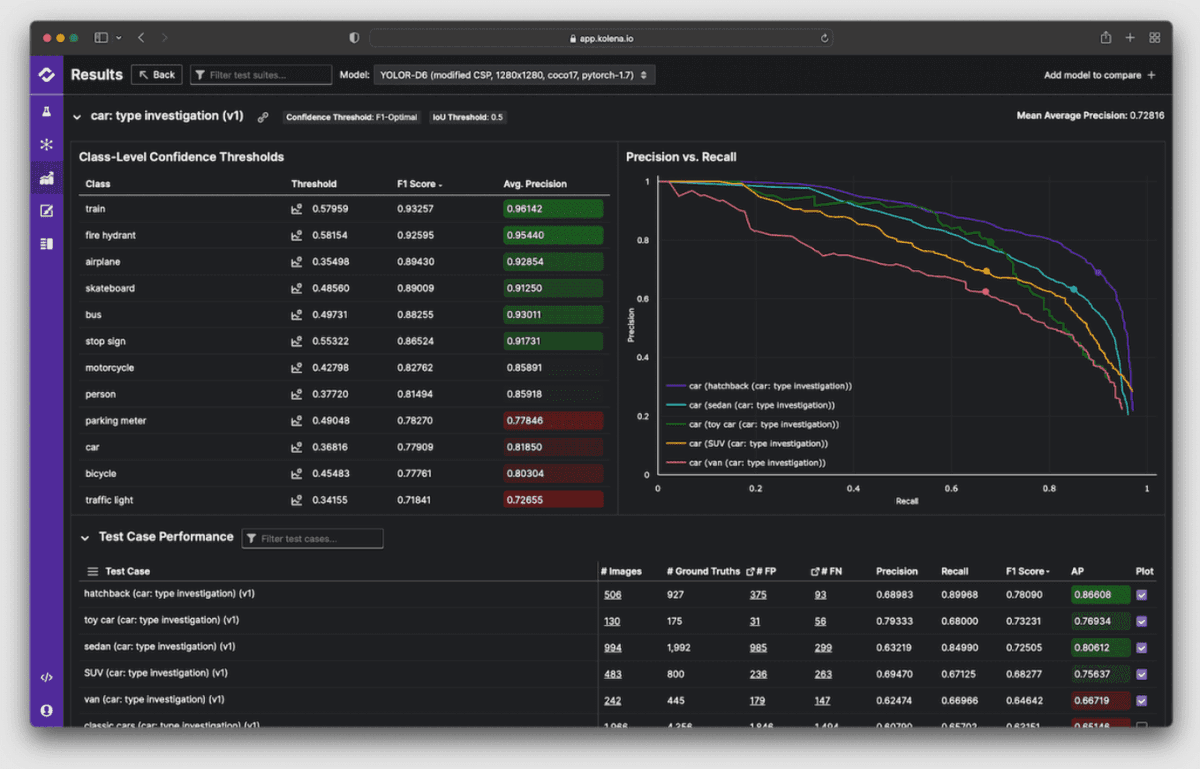Uncheck Plot checkbox for toy car row
Image resolution: width=1200 pixels, height=769 pixels.
1142,621
